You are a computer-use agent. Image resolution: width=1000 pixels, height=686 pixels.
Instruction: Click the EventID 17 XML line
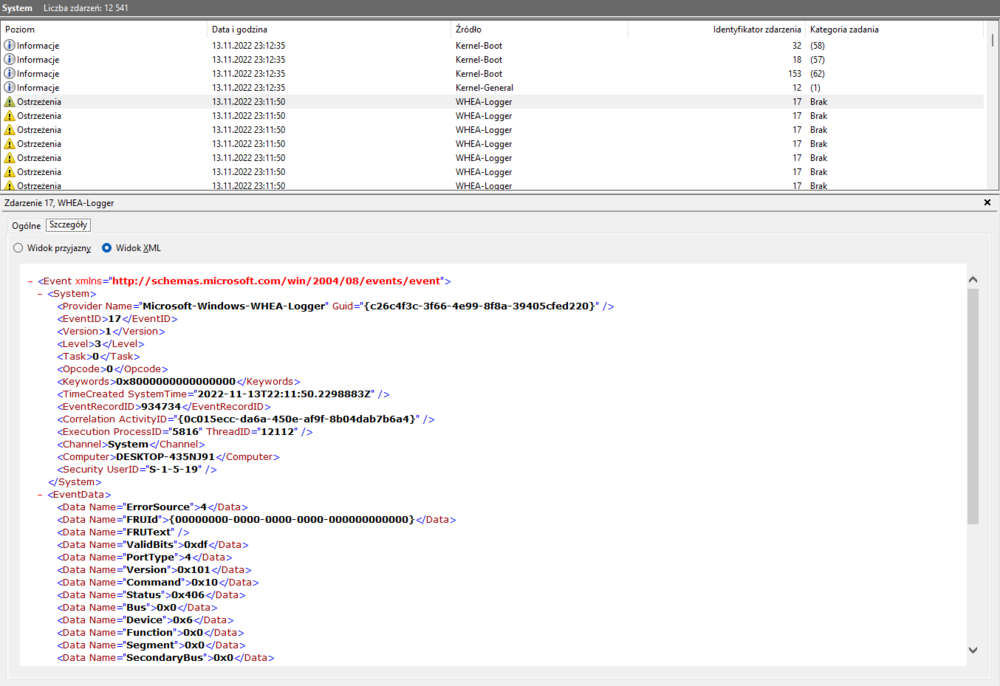117,319
